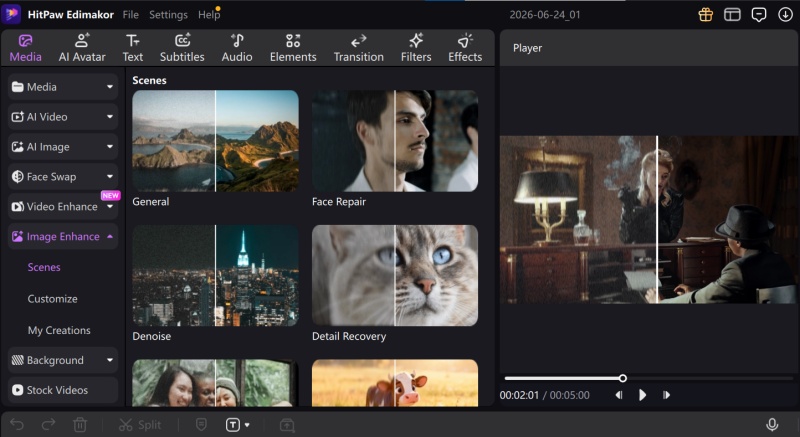This screenshot has height=437, width=800.
Task: Click the download circle icon
Action: tap(785, 14)
